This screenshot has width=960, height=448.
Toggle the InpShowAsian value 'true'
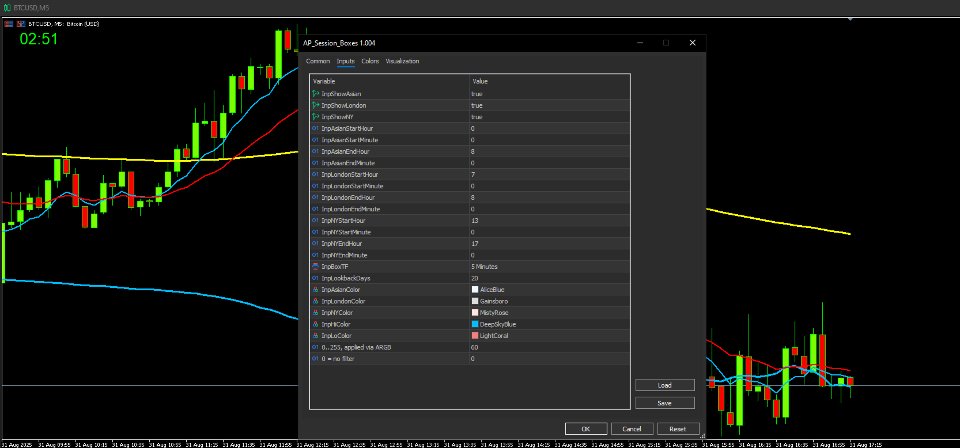477,94
